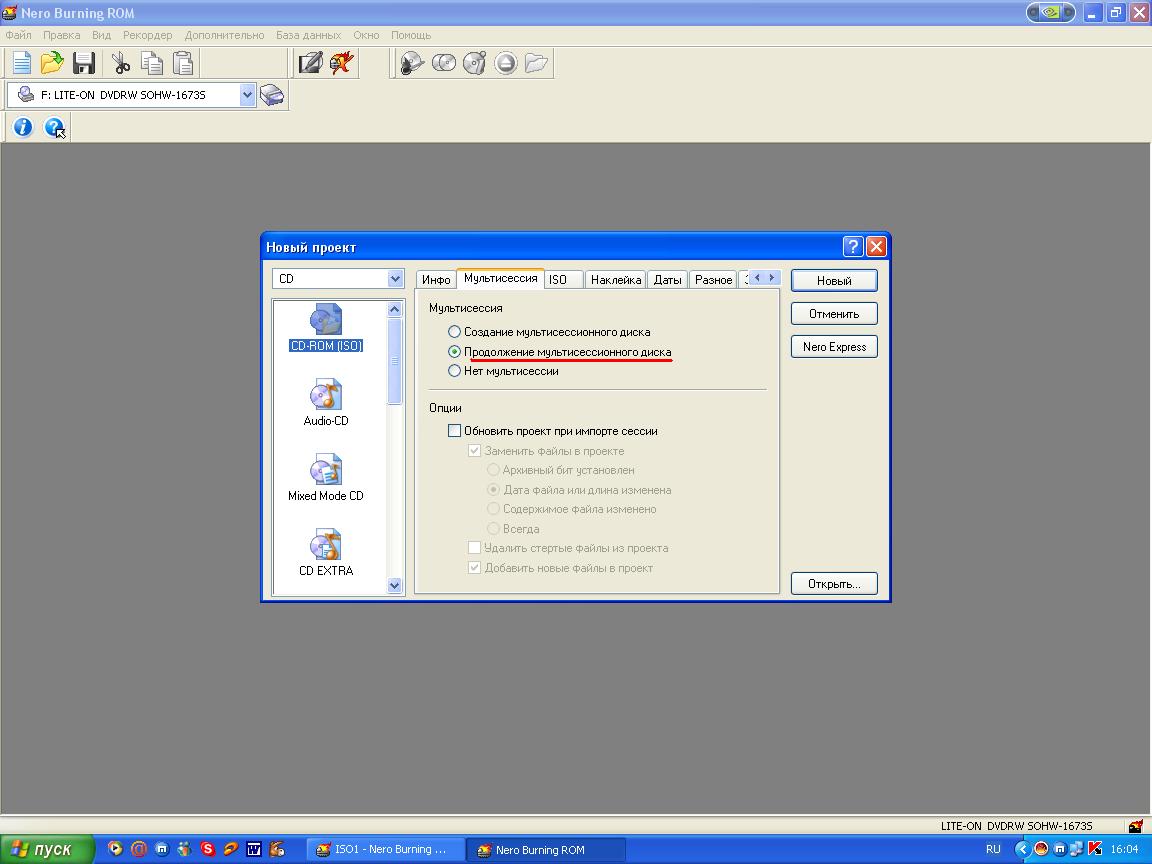Click the RU language indicator
The width and height of the screenshot is (1152, 864).
pos(993,849)
